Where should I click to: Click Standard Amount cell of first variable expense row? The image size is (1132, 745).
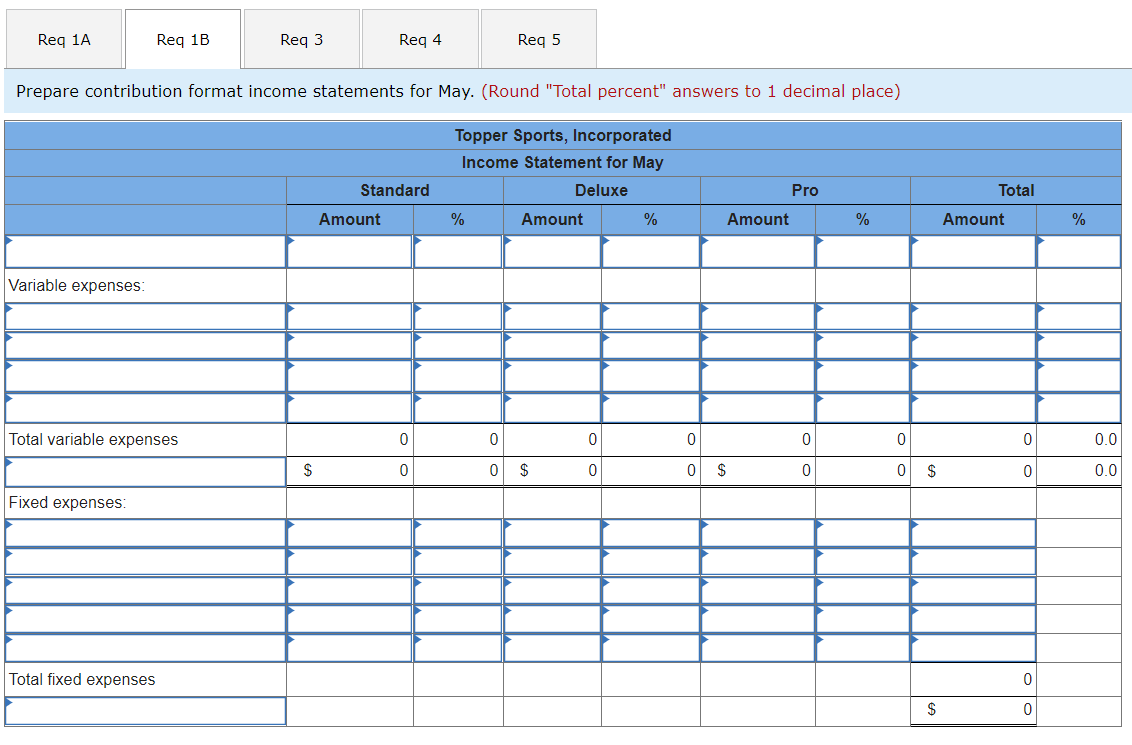[x=349, y=317]
